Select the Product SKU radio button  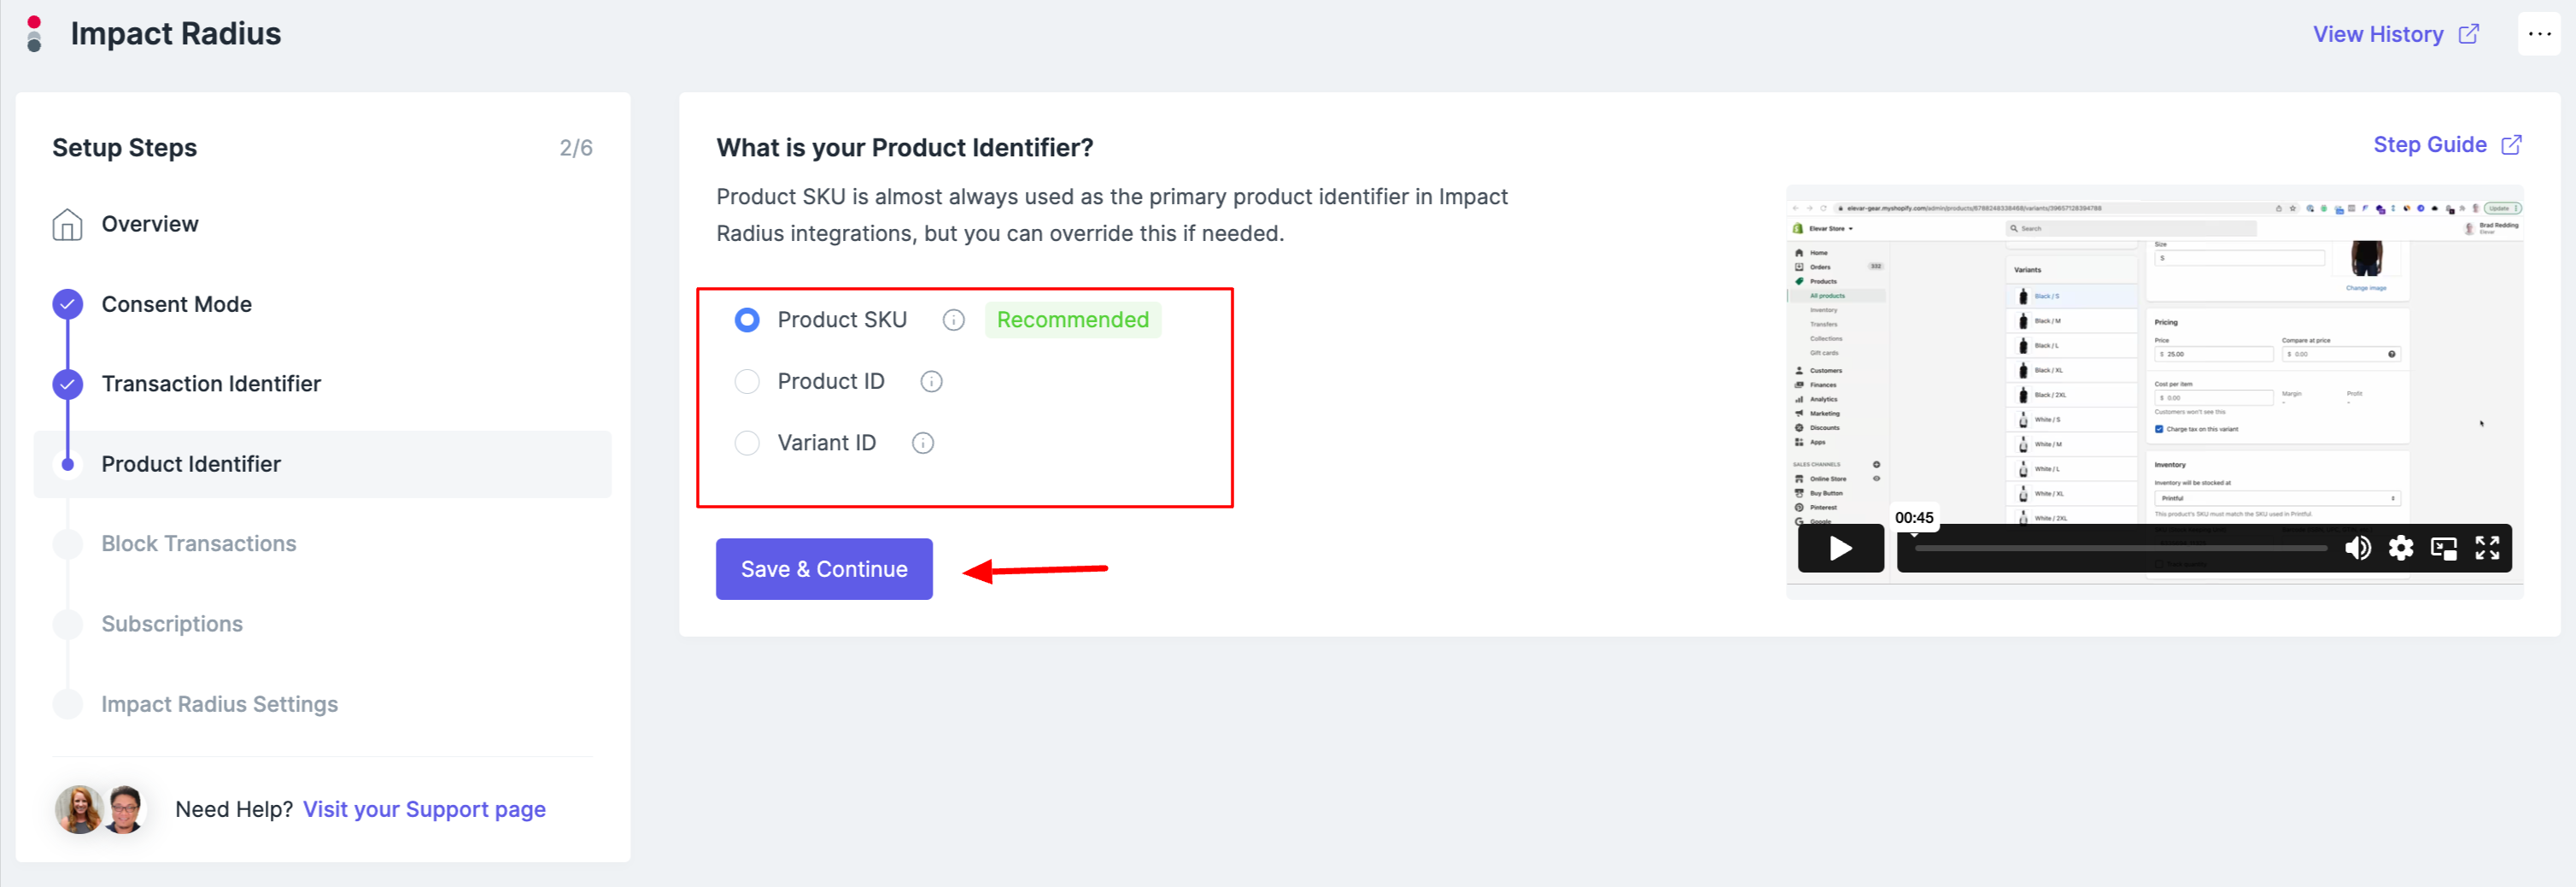[747, 320]
